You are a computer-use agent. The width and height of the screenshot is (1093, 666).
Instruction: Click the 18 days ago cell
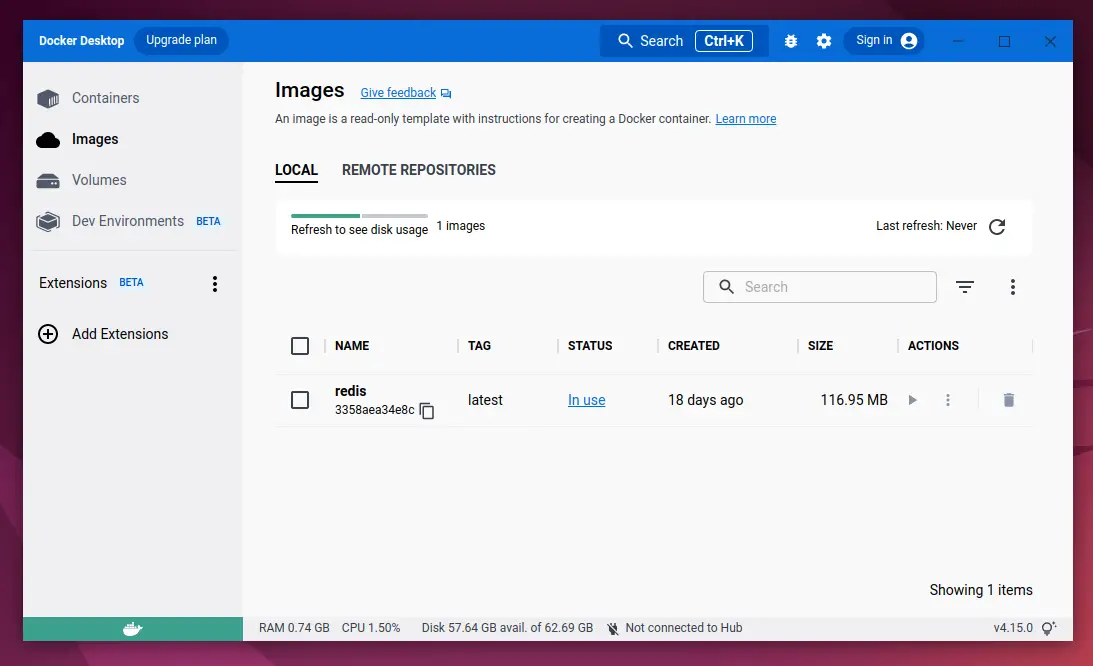tap(705, 400)
